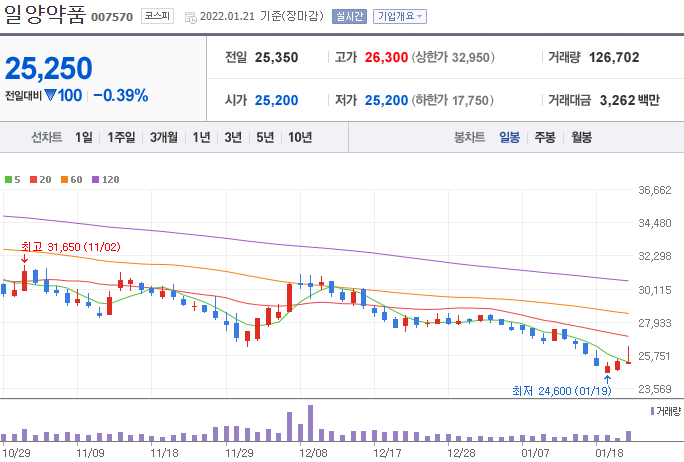Image resolution: width=684 pixels, height=462 pixels.
Task: Select the 1년 line chart tab
Action: (x=202, y=137)
